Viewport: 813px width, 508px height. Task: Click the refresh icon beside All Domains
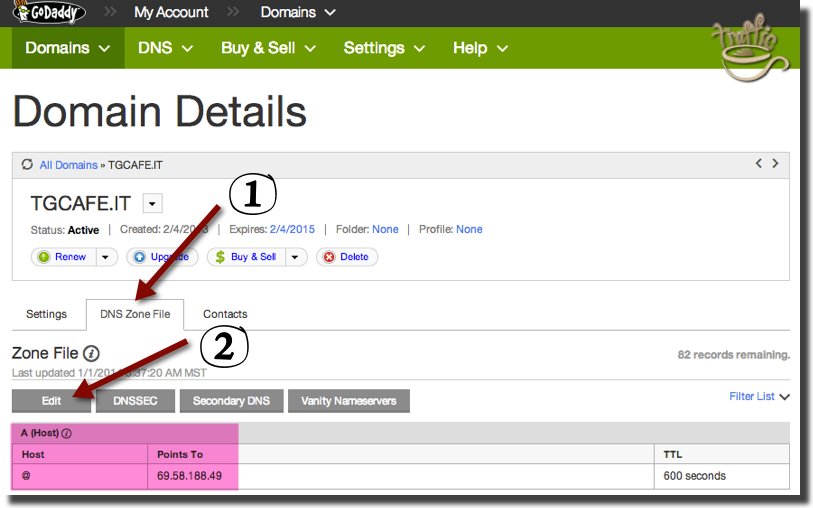[x=26, y=165]
